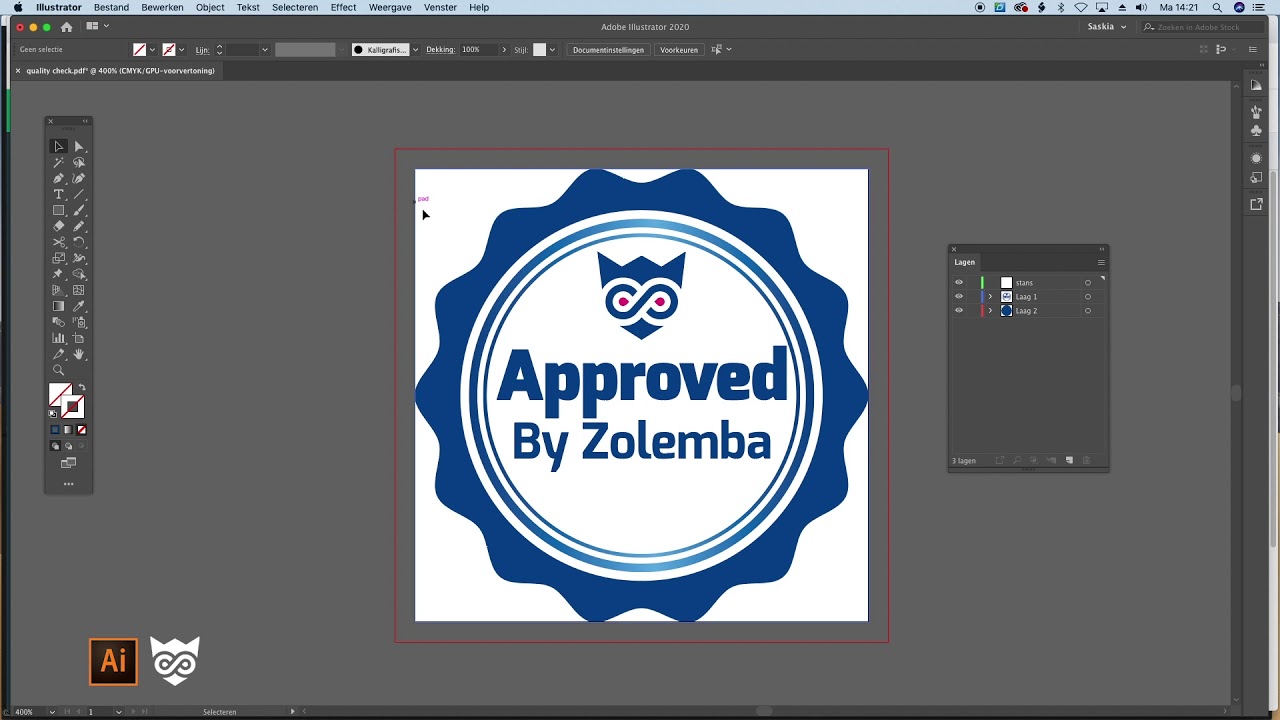Open the fill color dropdown in control bar
Screen dimensions: 1280x720
click(x=152, y=50)
